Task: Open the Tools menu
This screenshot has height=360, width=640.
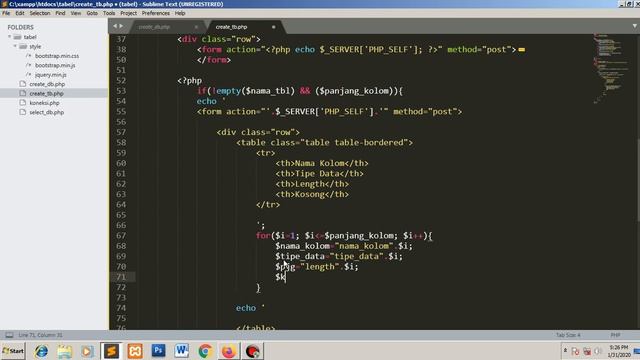Action: tap(109, 13)
